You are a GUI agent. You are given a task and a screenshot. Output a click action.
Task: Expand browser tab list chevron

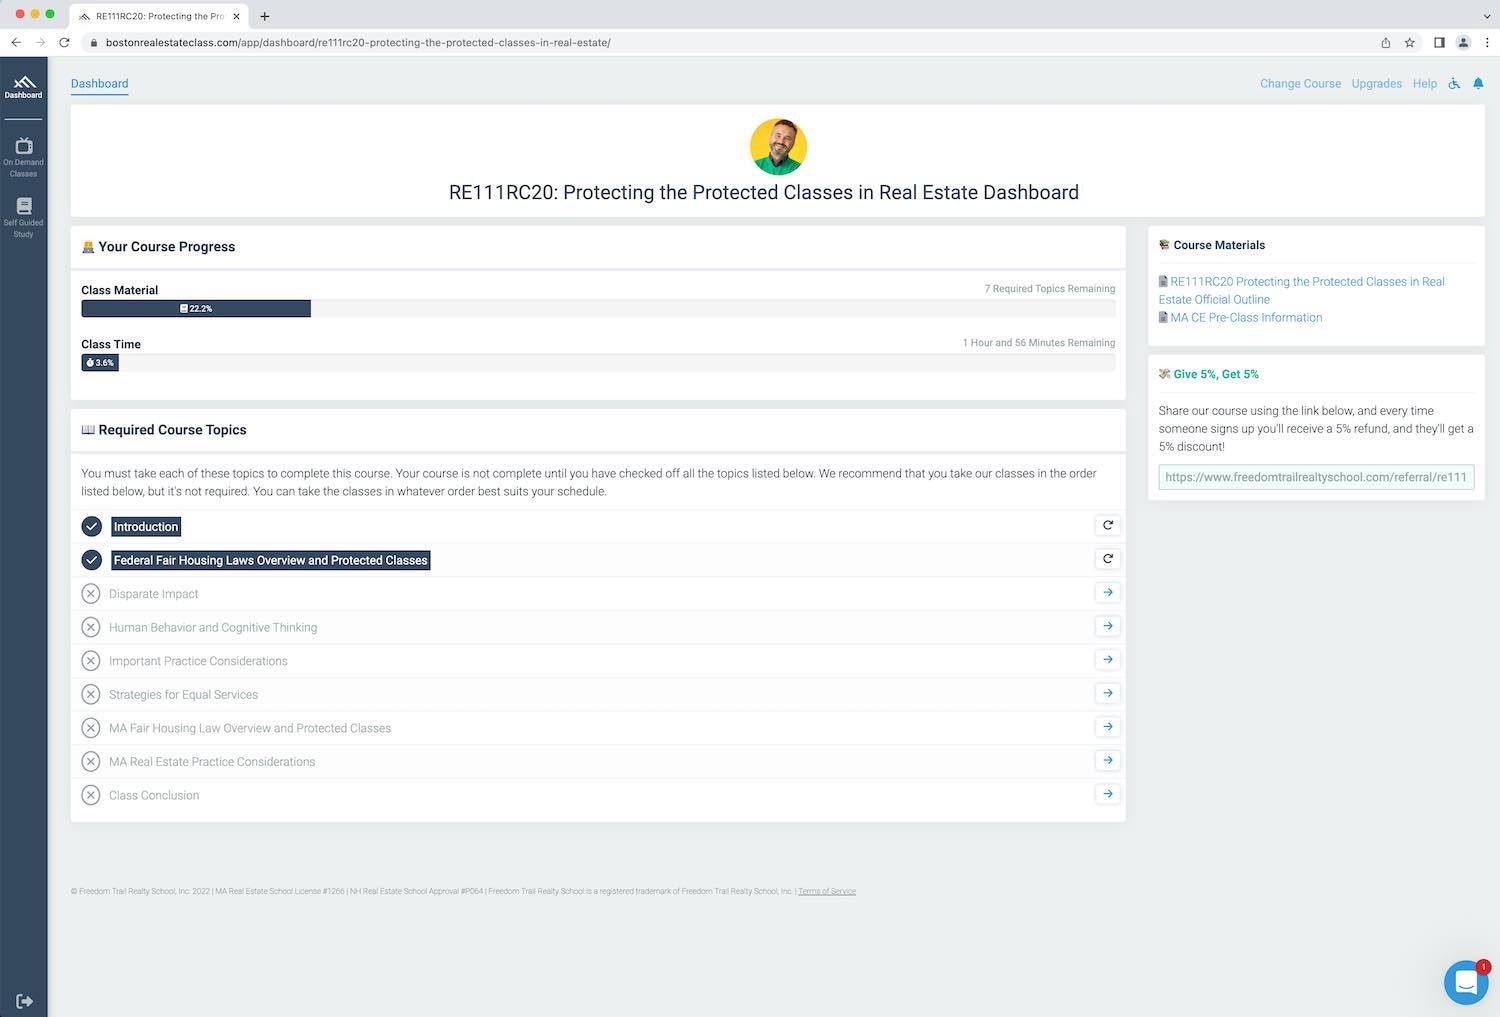coord(1487,16)
